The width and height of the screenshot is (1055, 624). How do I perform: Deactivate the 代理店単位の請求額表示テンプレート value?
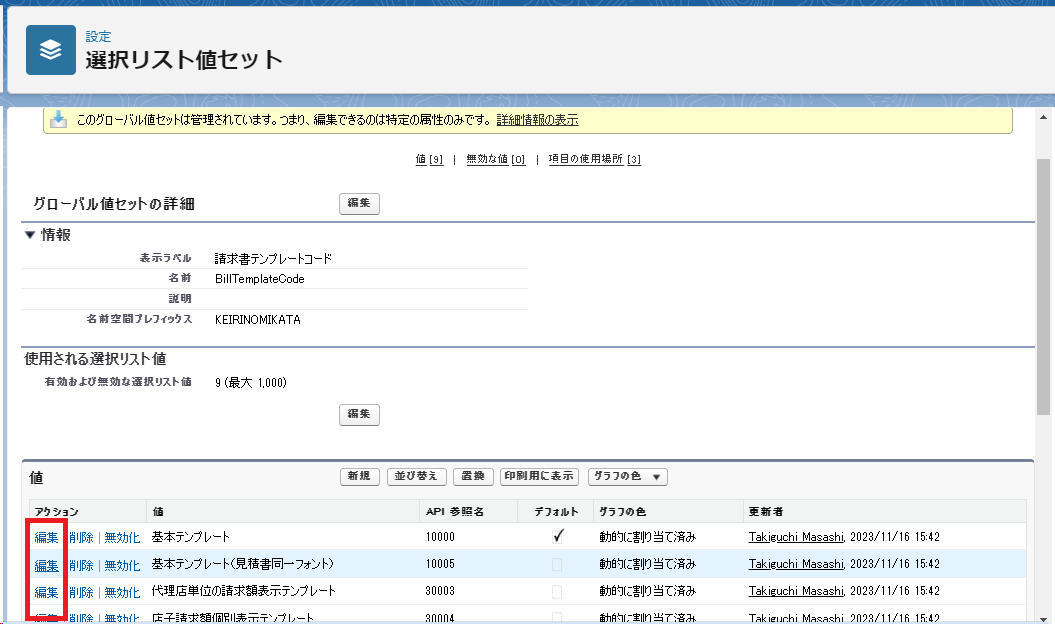[x=122, y=591]
